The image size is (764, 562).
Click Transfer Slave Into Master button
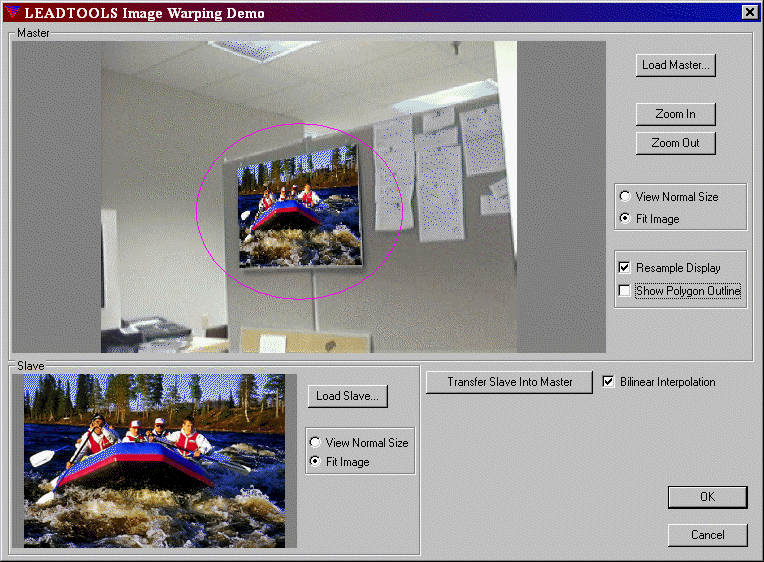pyautogui.click(x=509, y=382)
